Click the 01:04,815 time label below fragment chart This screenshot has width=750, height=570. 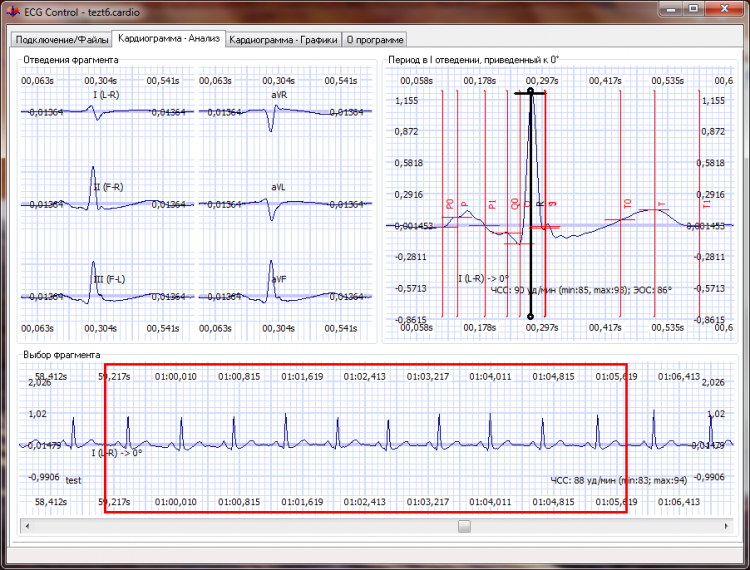tap(553, 502)
